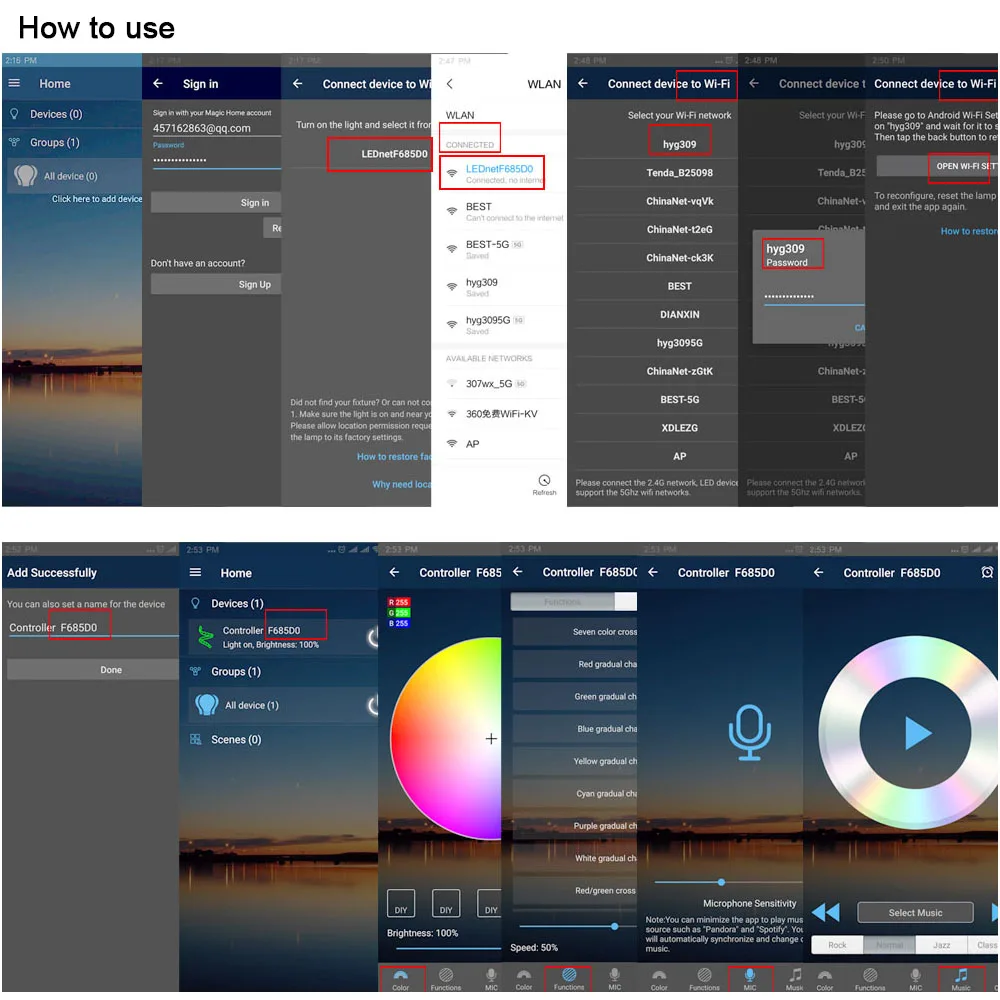This screenshot has height=1000, width=1000.
Task: Skip to previous track with rewind arrows
Action: click(x=827, y=912)
